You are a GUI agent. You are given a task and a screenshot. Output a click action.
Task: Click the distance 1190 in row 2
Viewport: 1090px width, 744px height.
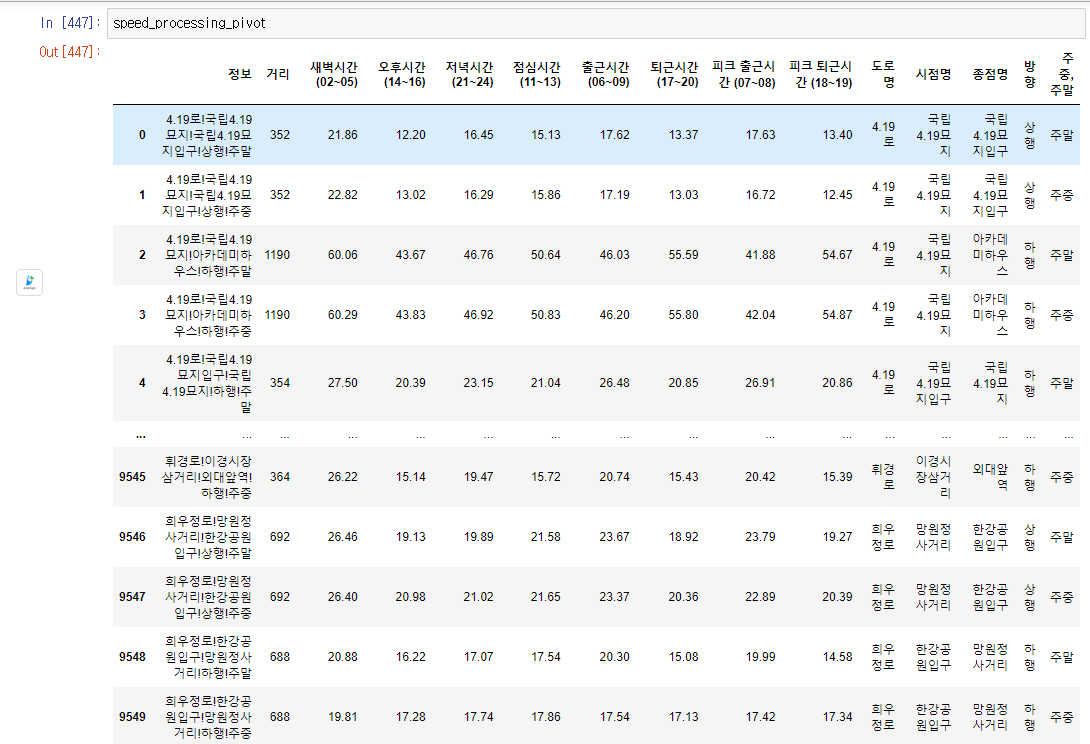click(x=277, y=254)
